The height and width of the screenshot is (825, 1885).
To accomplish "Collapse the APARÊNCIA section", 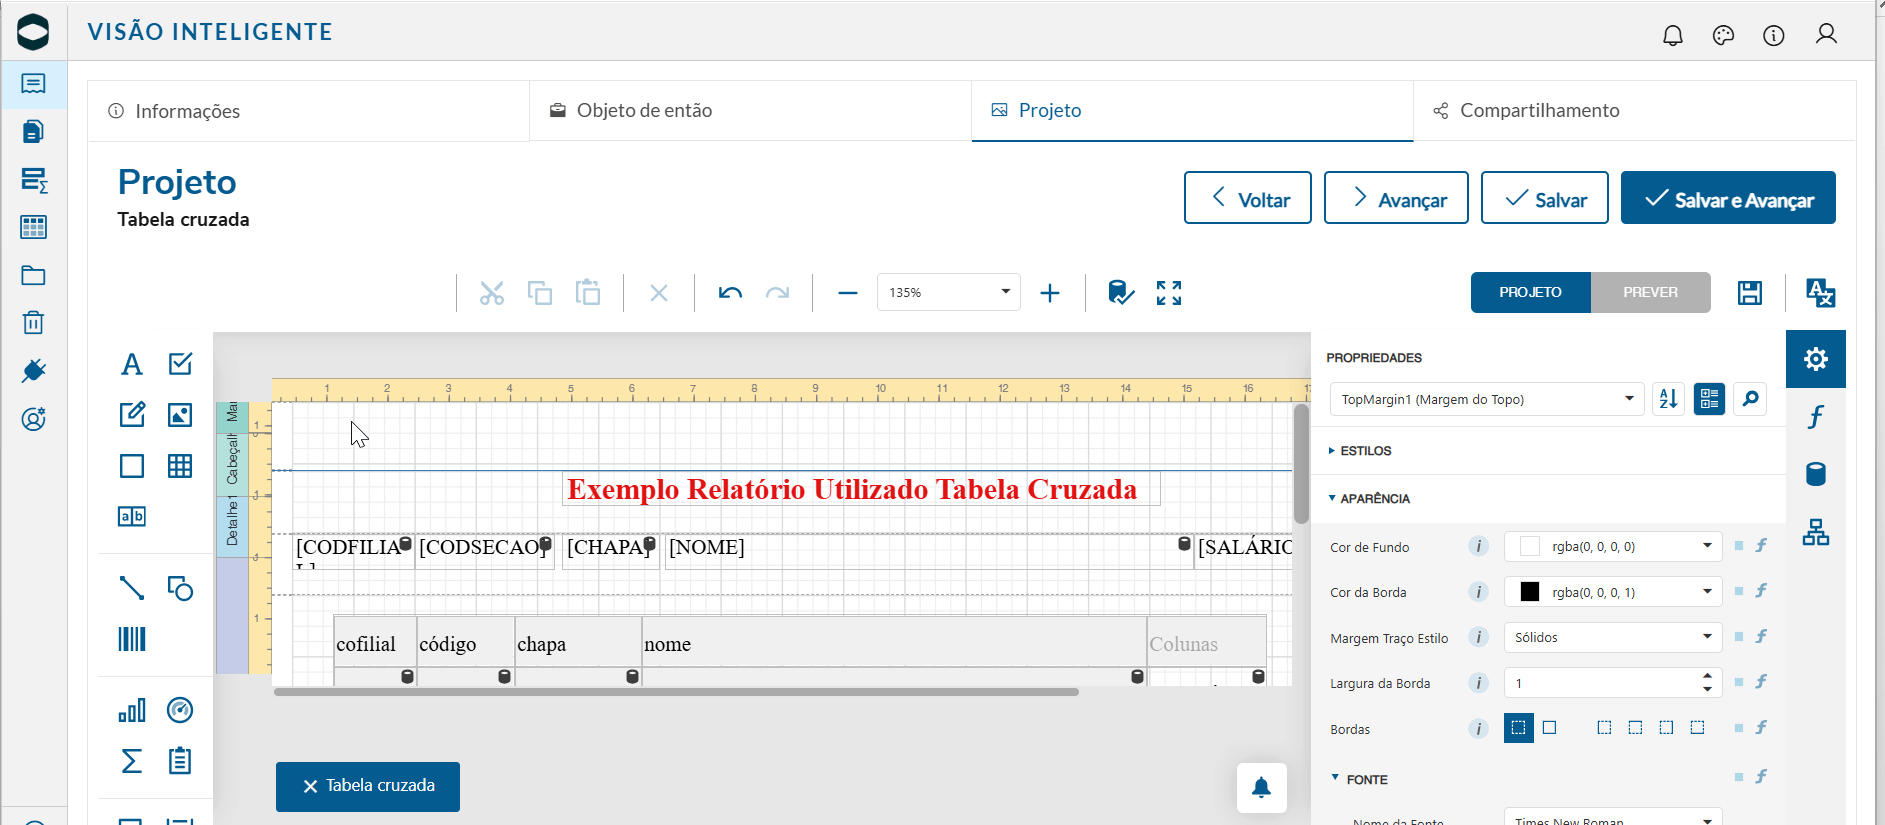I will pyautogui.click(x=1369, y=498).
